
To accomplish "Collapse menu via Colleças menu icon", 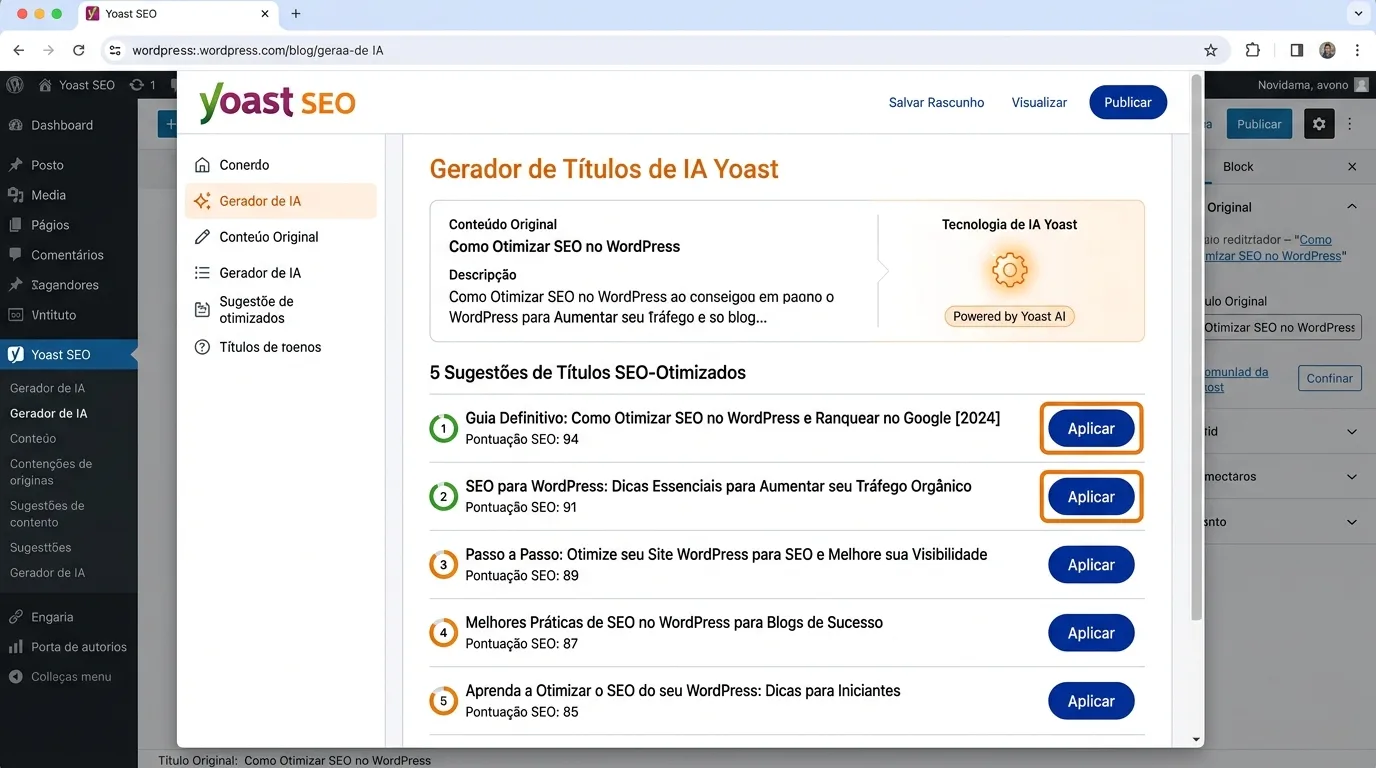I will click(15, 677).
